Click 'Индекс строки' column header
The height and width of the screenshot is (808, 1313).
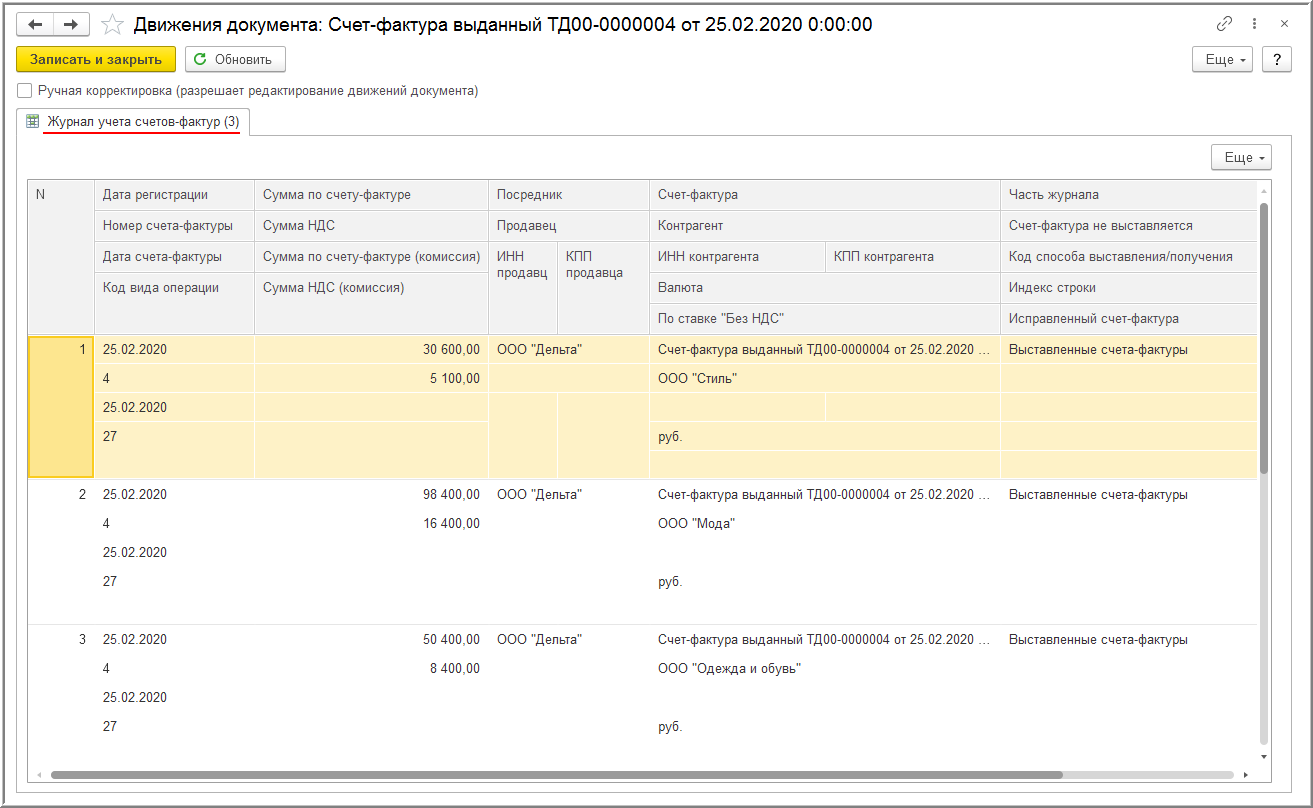[x=1129, y=288]
